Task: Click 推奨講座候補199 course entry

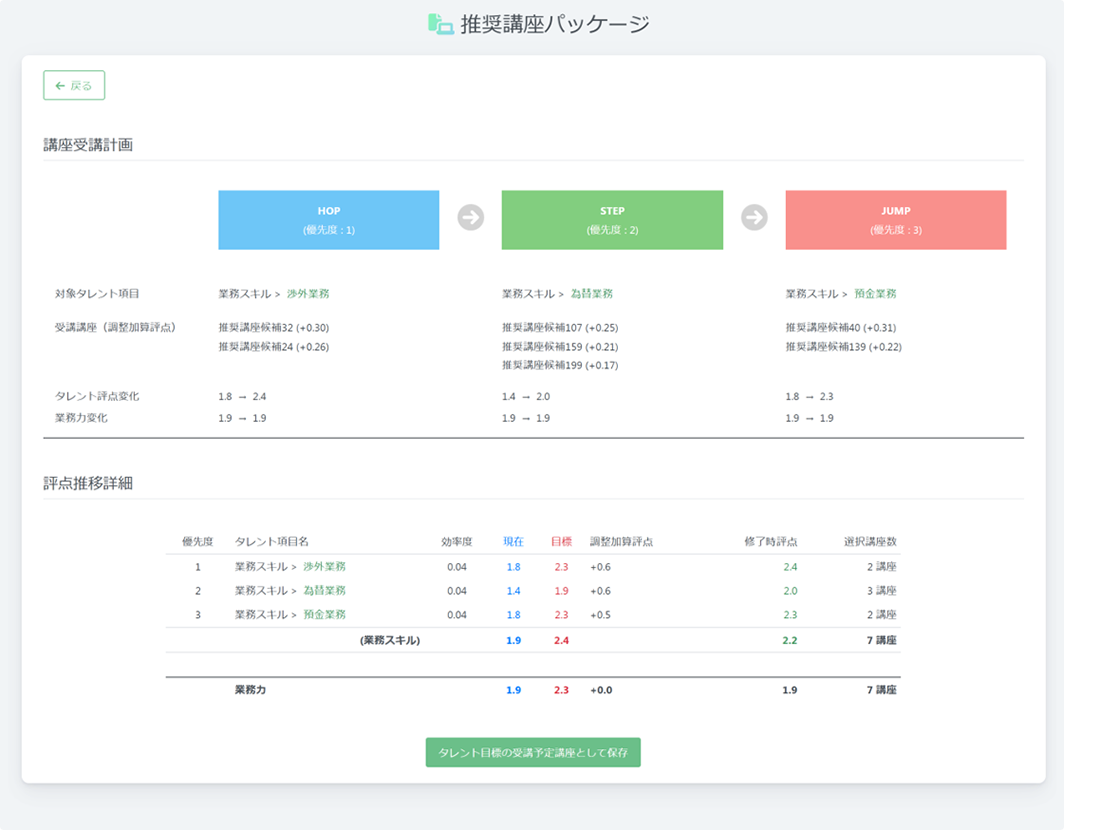Action: pyautogui.click(x=559, y=366)
